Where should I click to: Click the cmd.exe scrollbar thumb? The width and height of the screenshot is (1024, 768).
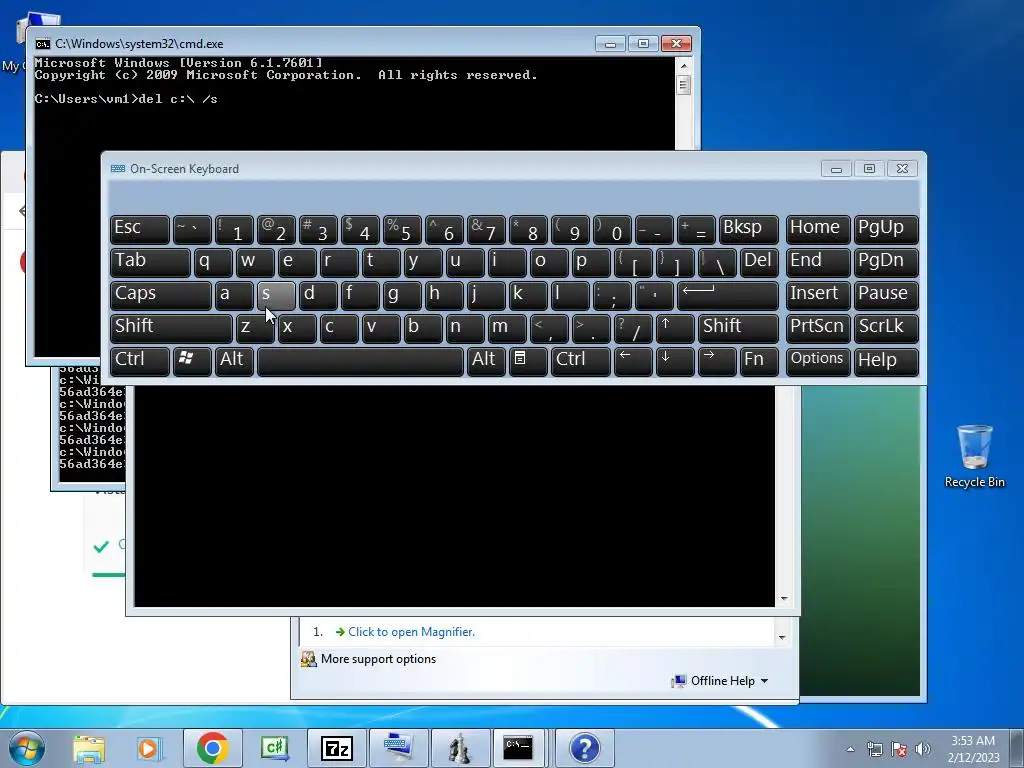(683, 85)
